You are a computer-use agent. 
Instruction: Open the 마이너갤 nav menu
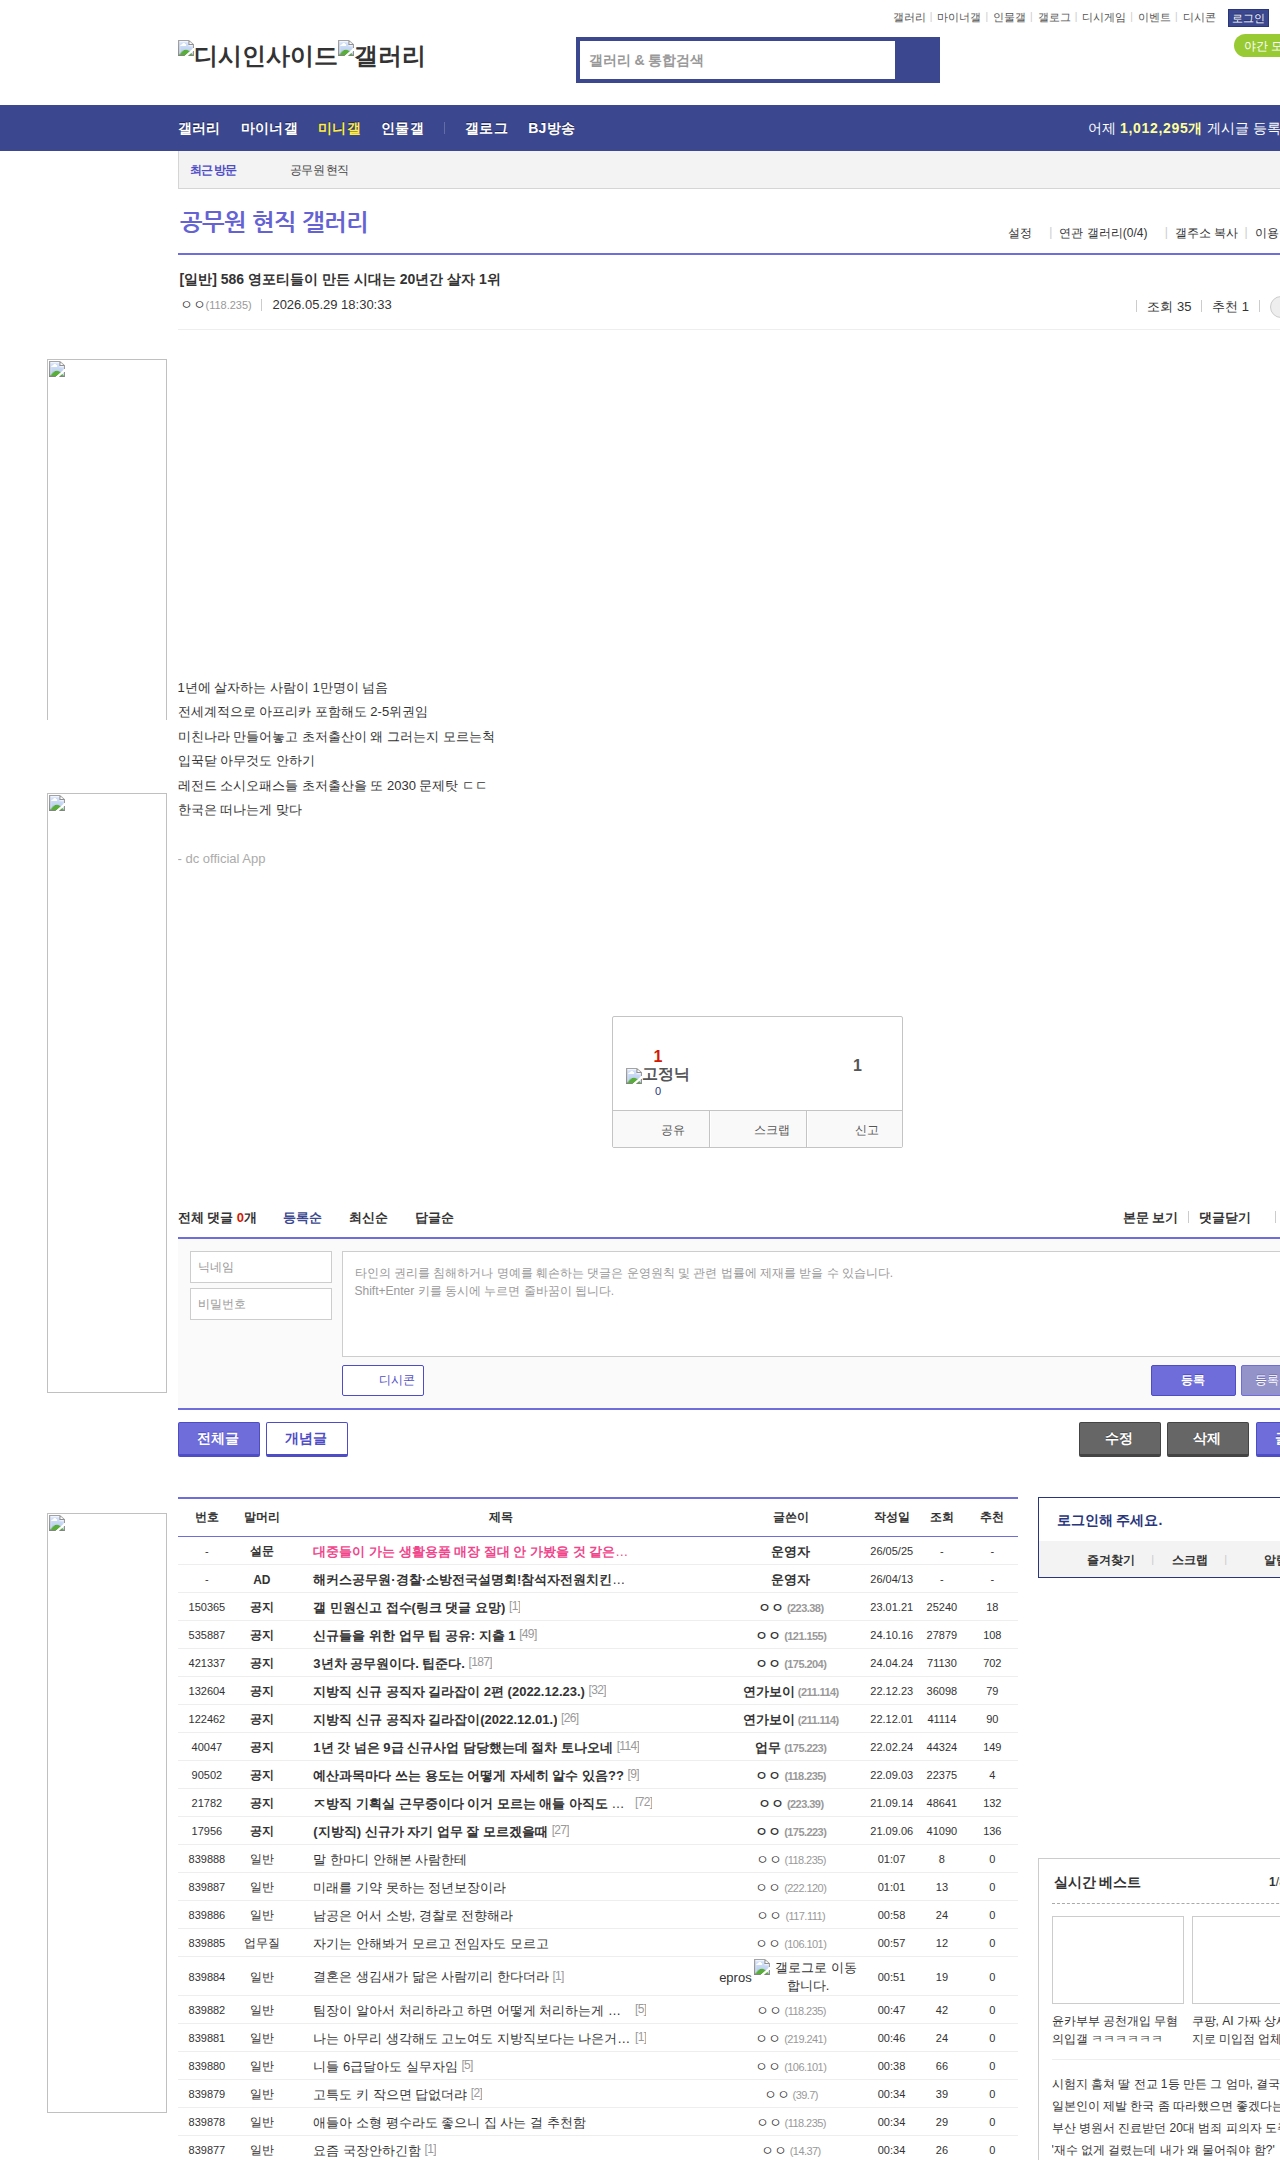point(269,129)
